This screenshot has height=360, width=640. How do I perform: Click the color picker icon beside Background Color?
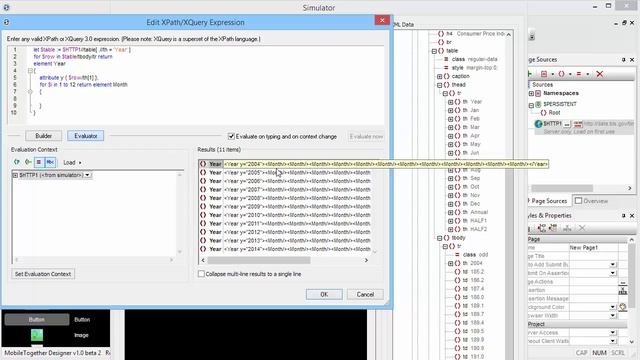[622, 307]
